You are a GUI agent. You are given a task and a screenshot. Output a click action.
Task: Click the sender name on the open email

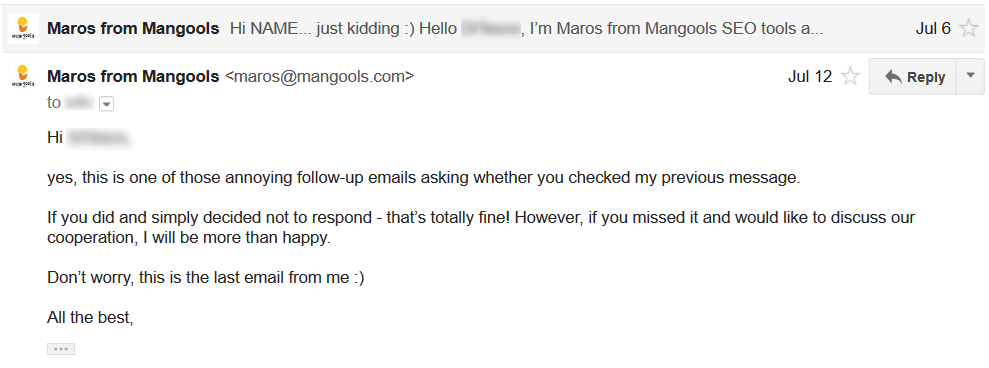pos(133,76)
